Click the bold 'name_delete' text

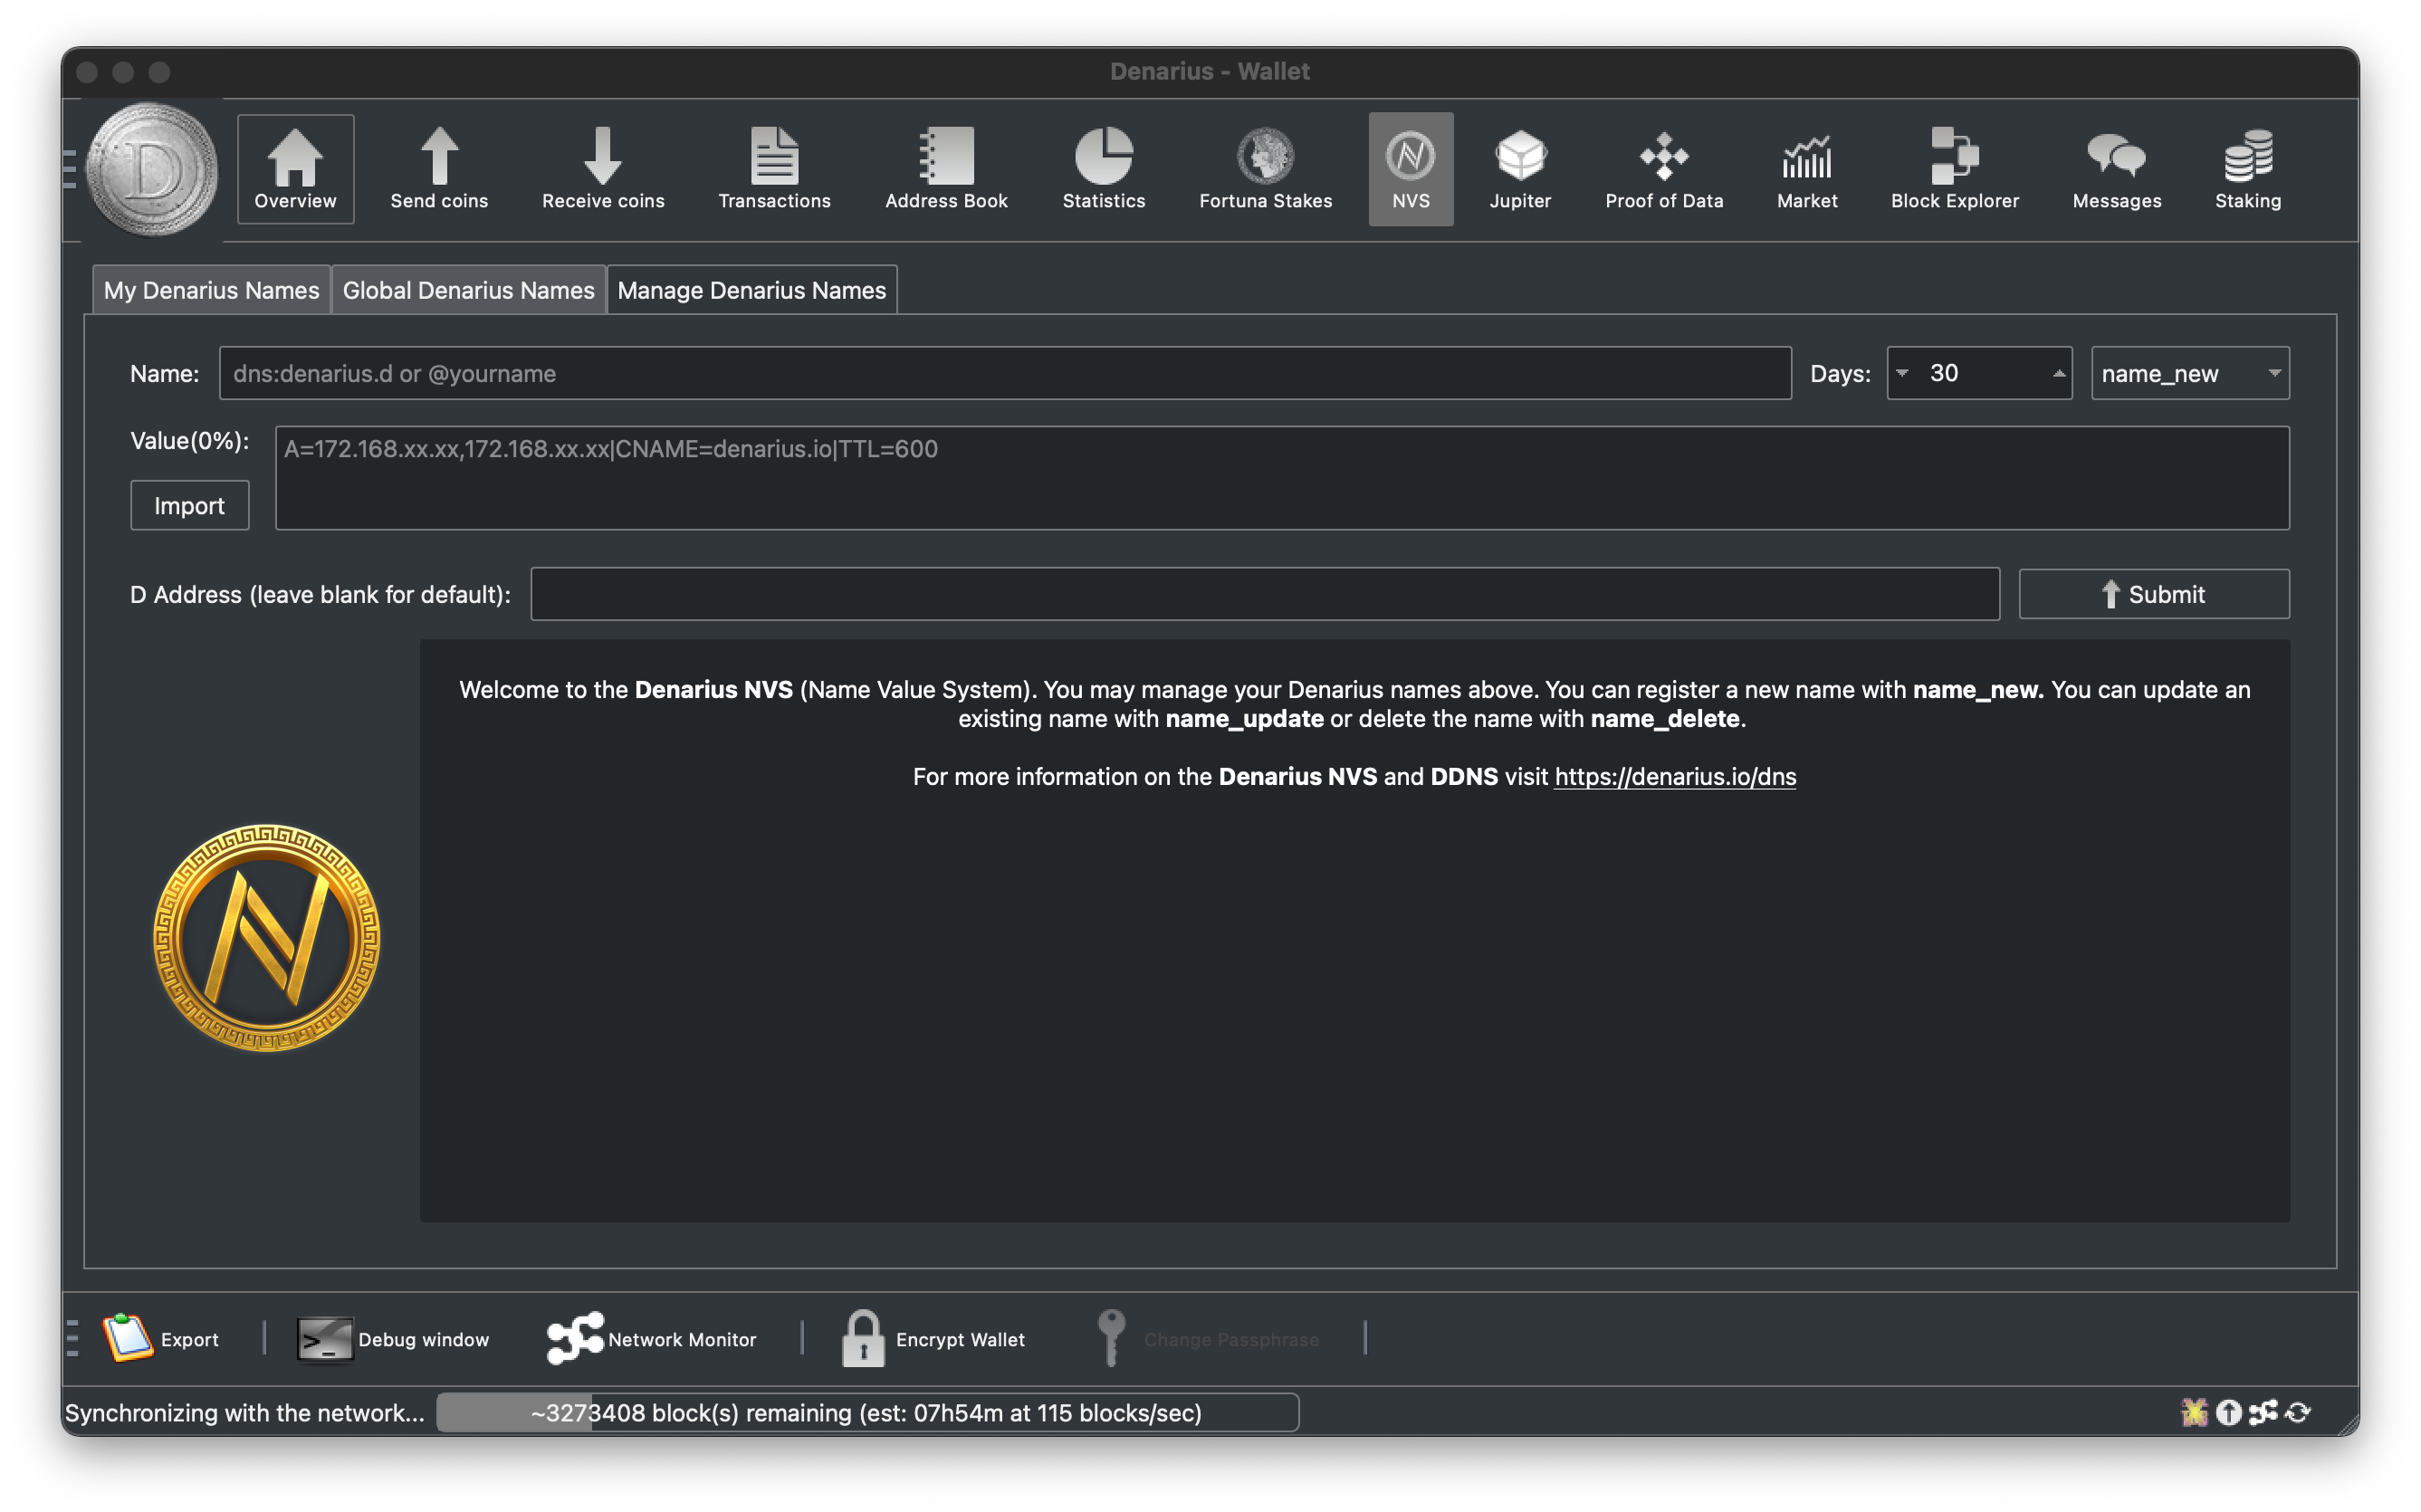[1665, 718]
